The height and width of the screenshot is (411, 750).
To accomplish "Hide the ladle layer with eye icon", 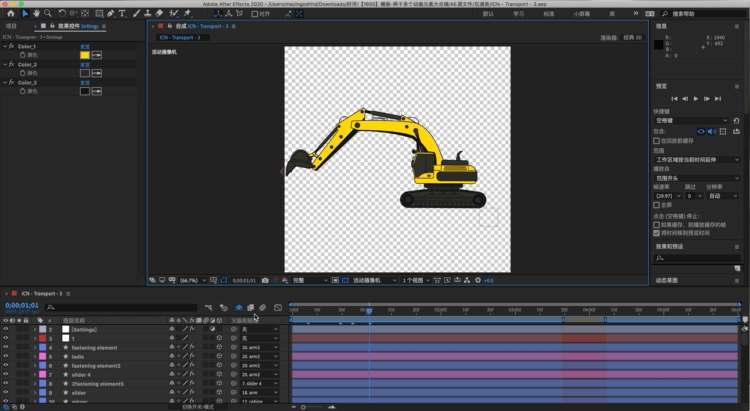I will click(x=5, y=356).
